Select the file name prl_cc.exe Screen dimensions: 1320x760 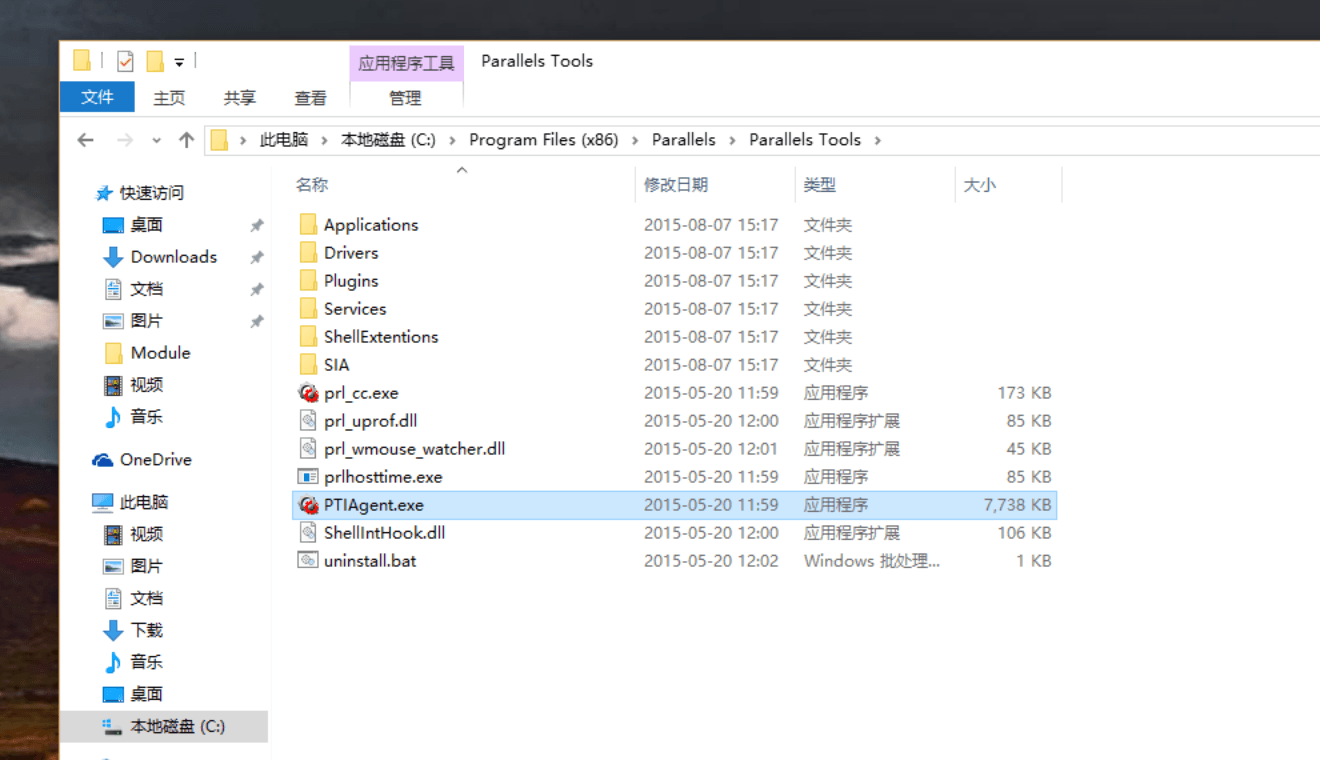click(x=361, y=393)
